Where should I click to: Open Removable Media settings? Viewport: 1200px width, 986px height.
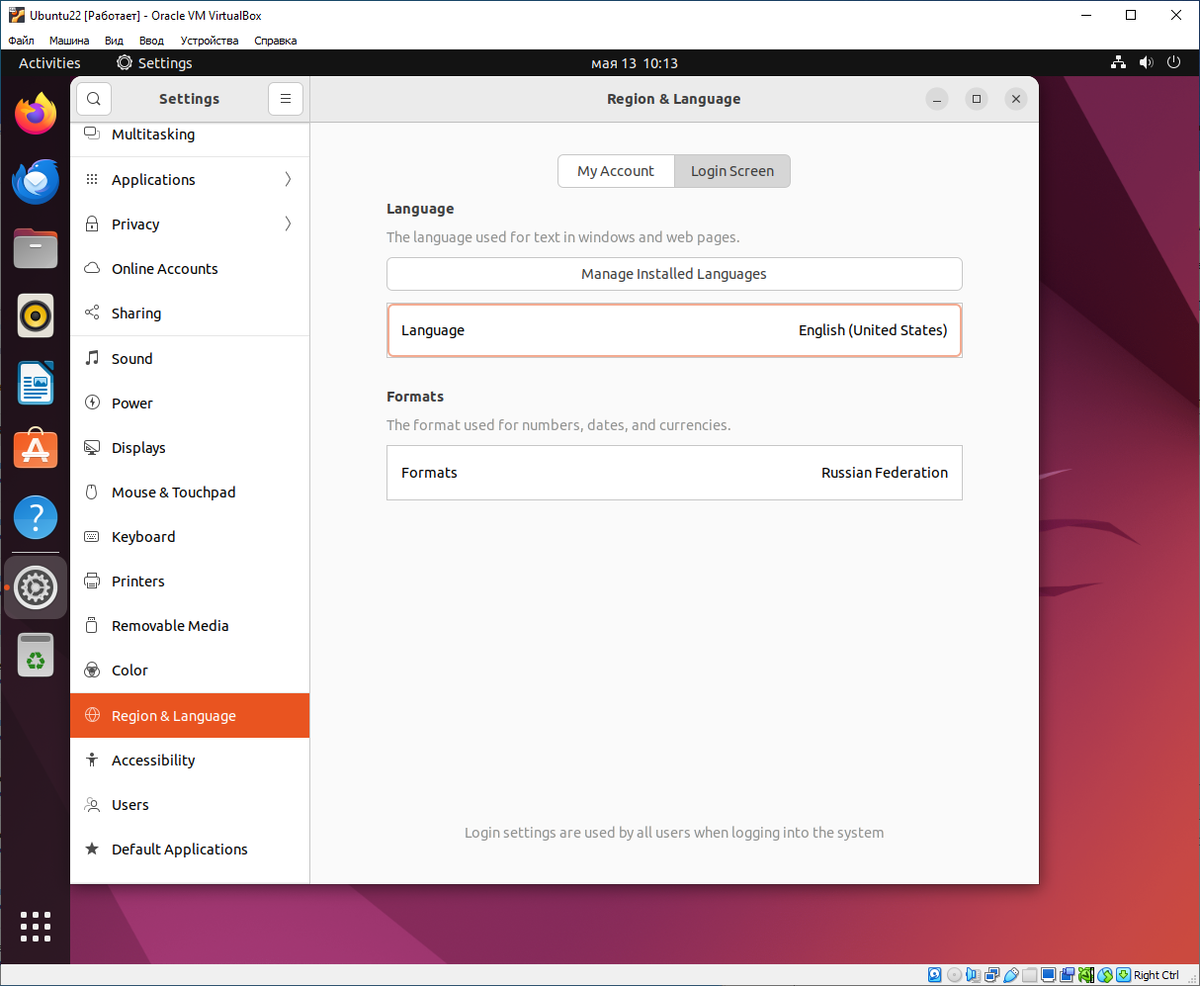190,626
